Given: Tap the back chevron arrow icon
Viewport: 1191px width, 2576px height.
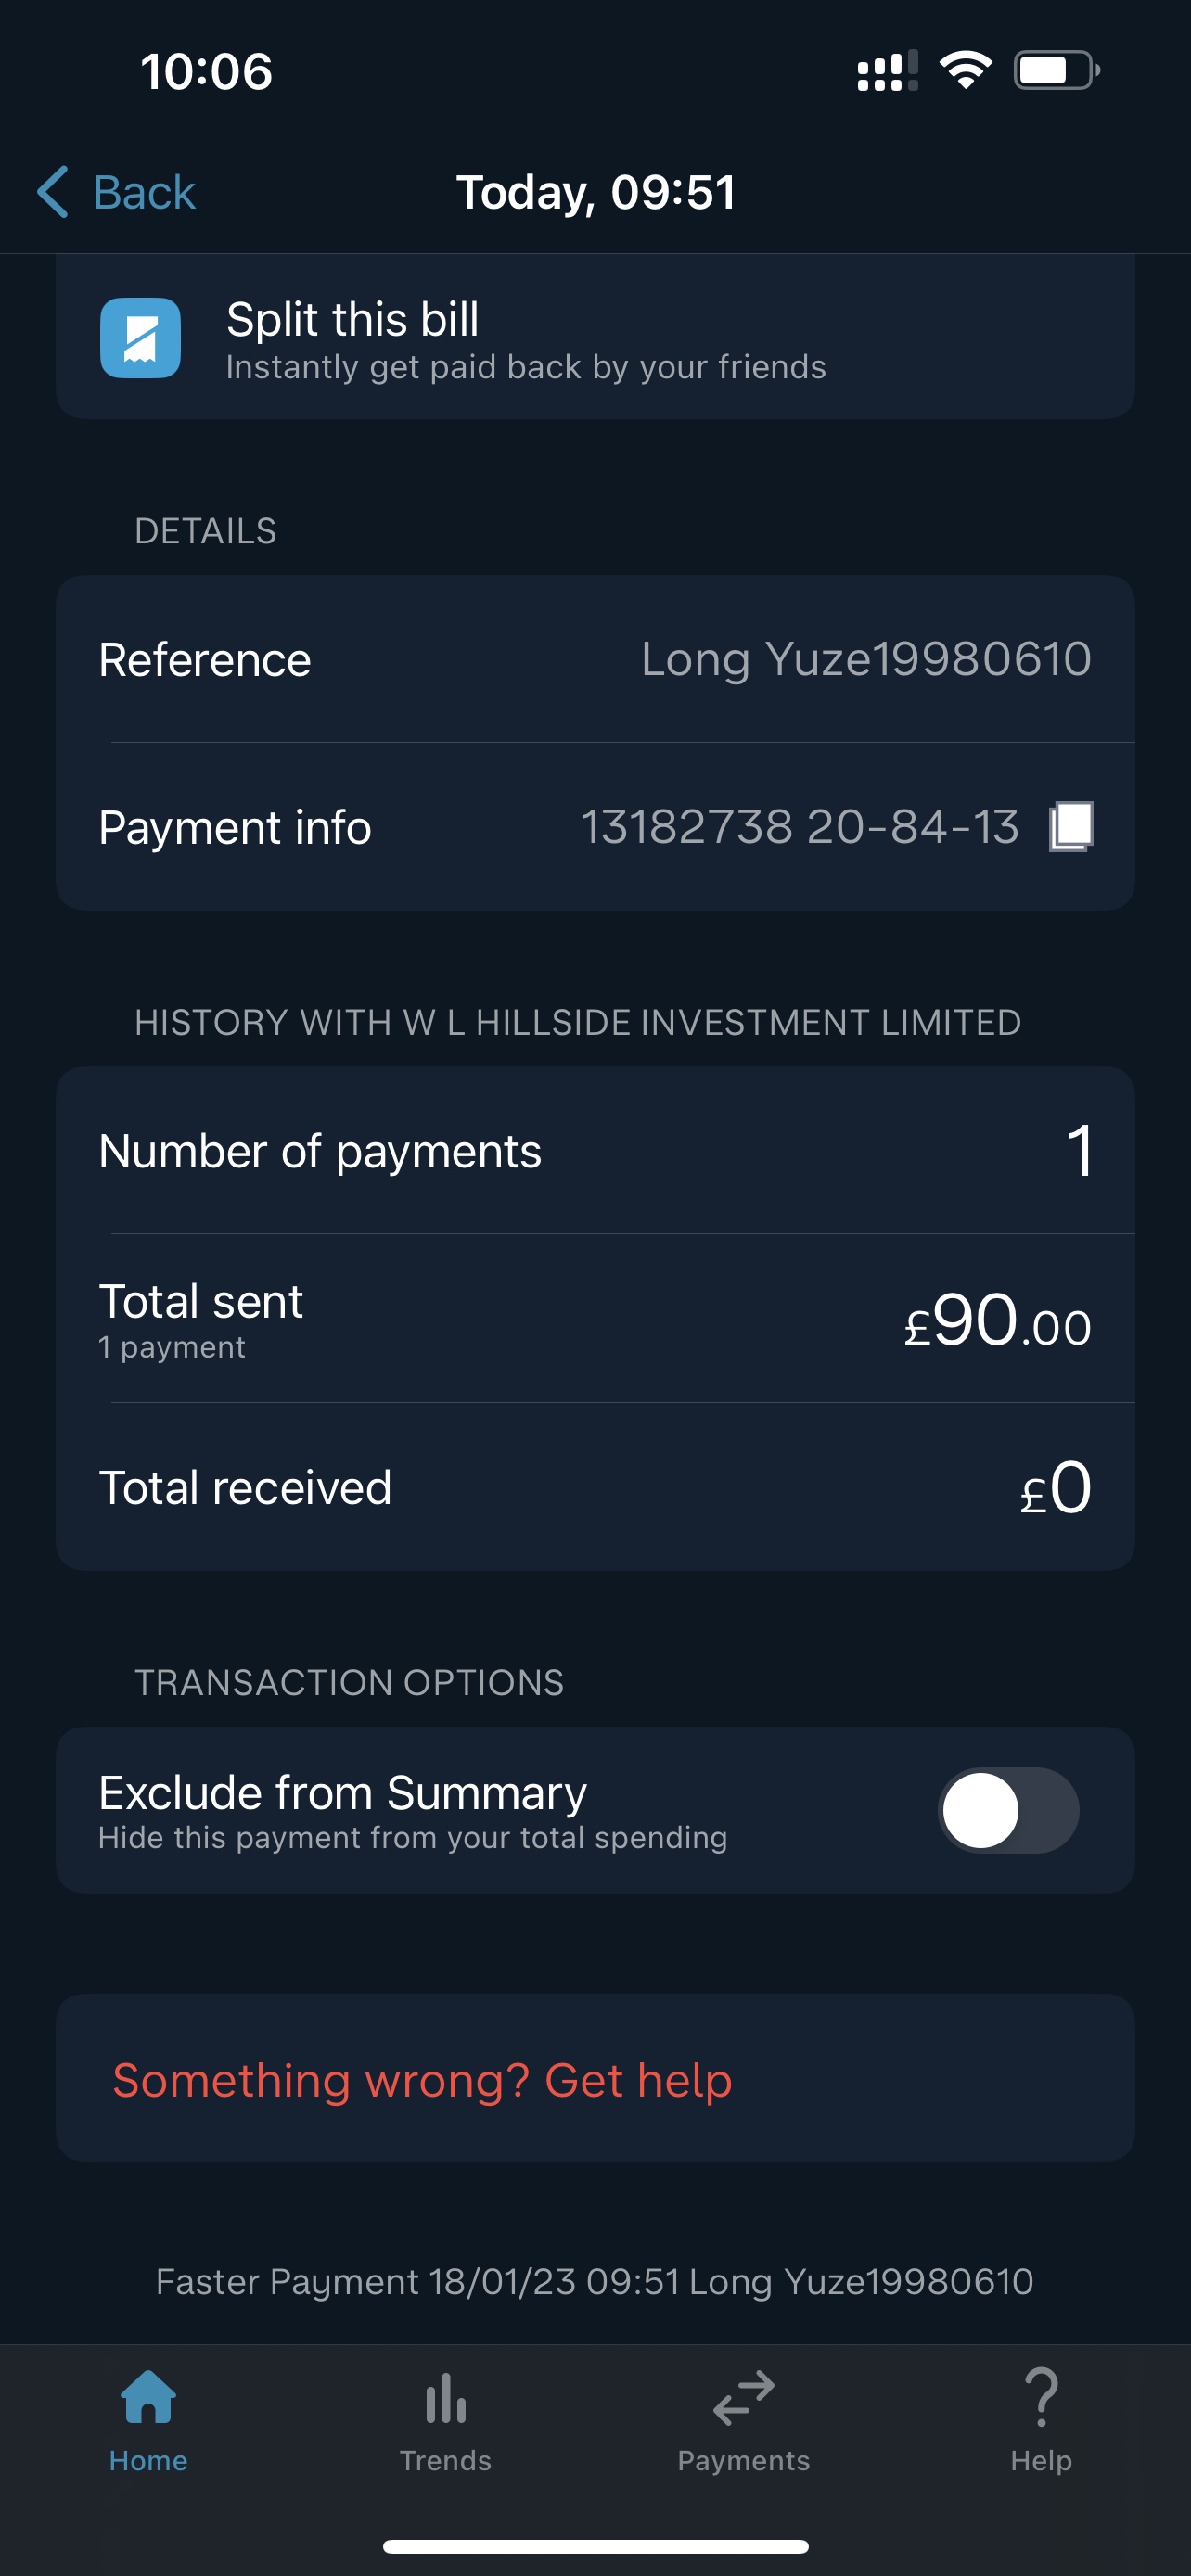Looking at the screenshot, I should tap(53, 192).
